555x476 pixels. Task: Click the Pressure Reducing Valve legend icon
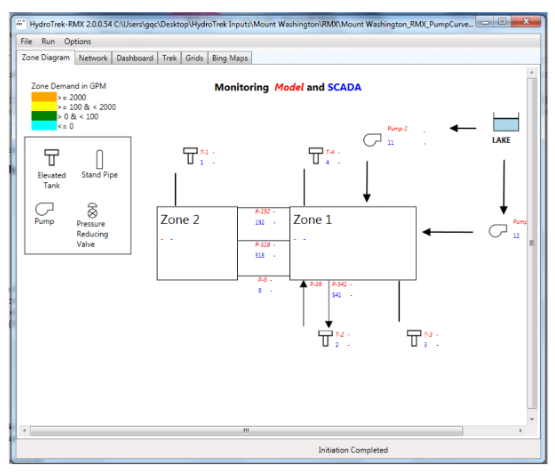tap(92, 210)
